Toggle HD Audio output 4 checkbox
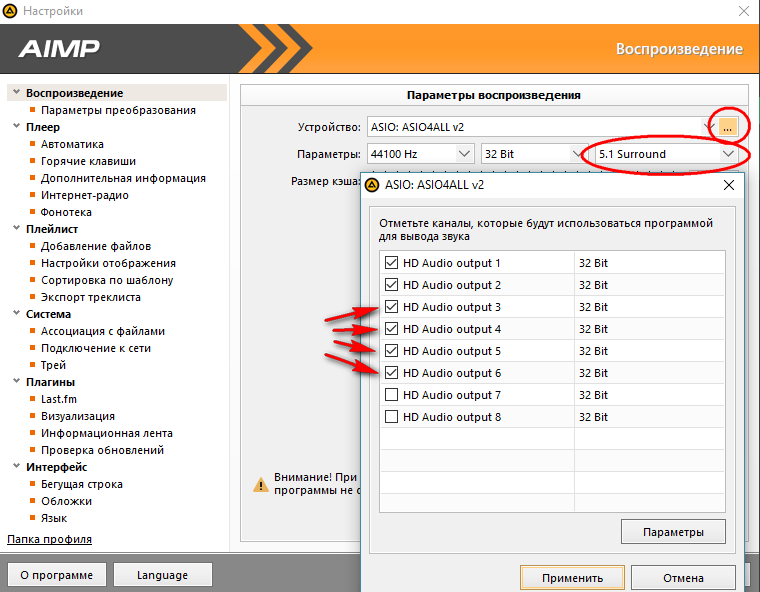This screenshot has height=592, width=760. coord(391,329)
